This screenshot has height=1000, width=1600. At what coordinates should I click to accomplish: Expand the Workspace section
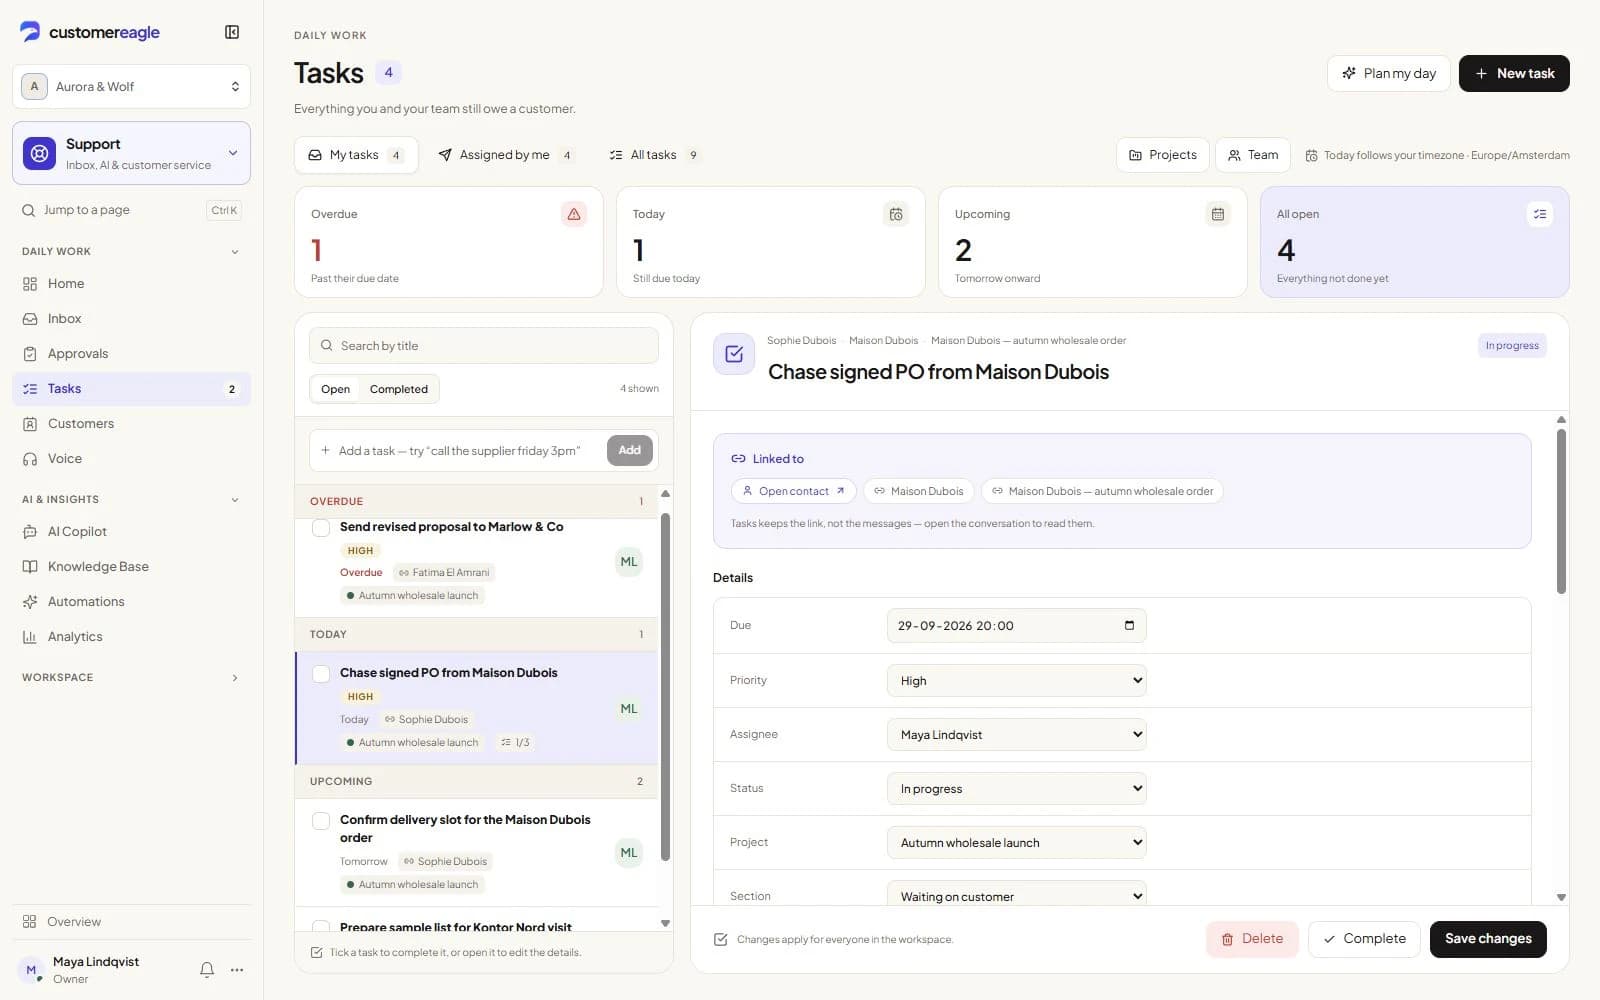point(235,678)
